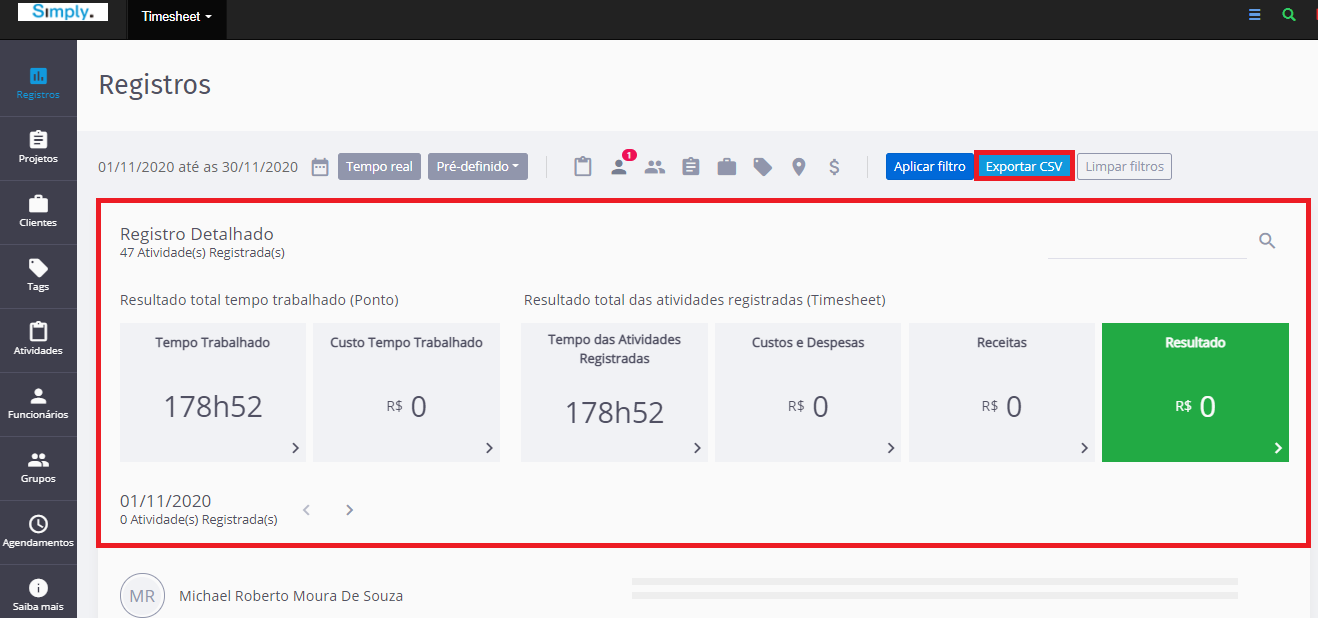This screenshot has width=1318, height=618.
Task: Expand the Custos e Despesas card arrow
Action: [x=891, y=448]
